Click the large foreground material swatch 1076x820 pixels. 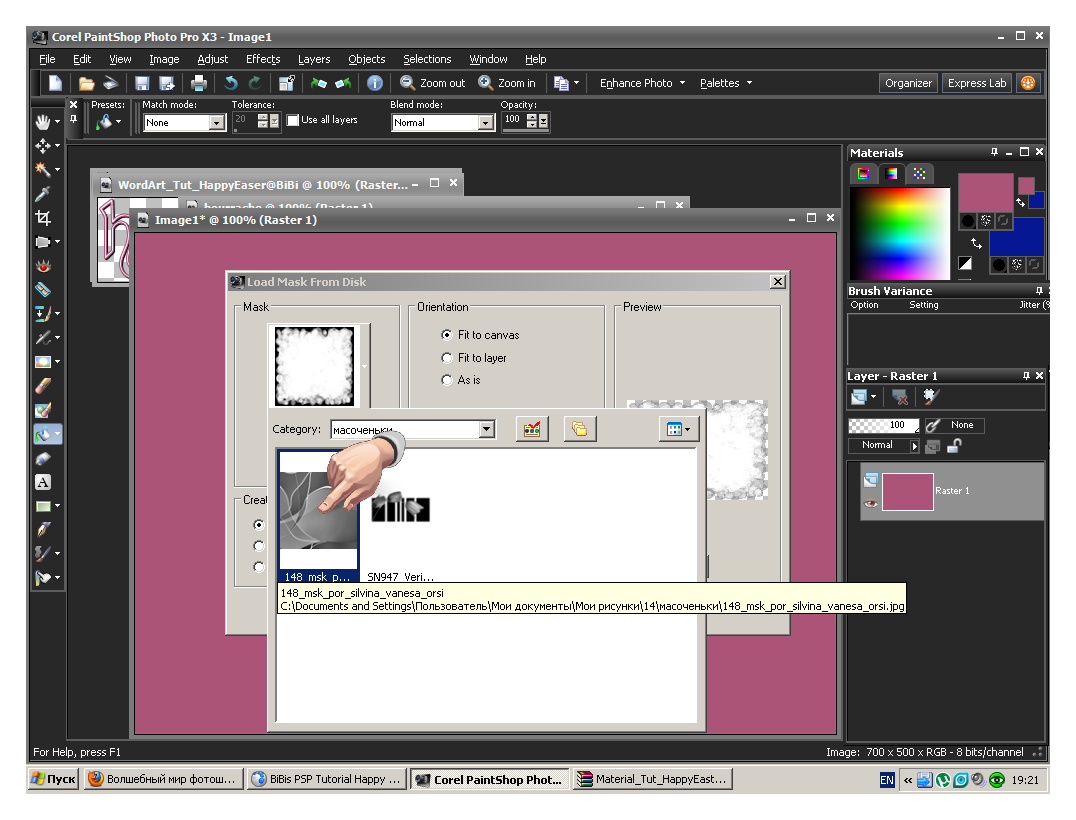[x=985, y=193]
